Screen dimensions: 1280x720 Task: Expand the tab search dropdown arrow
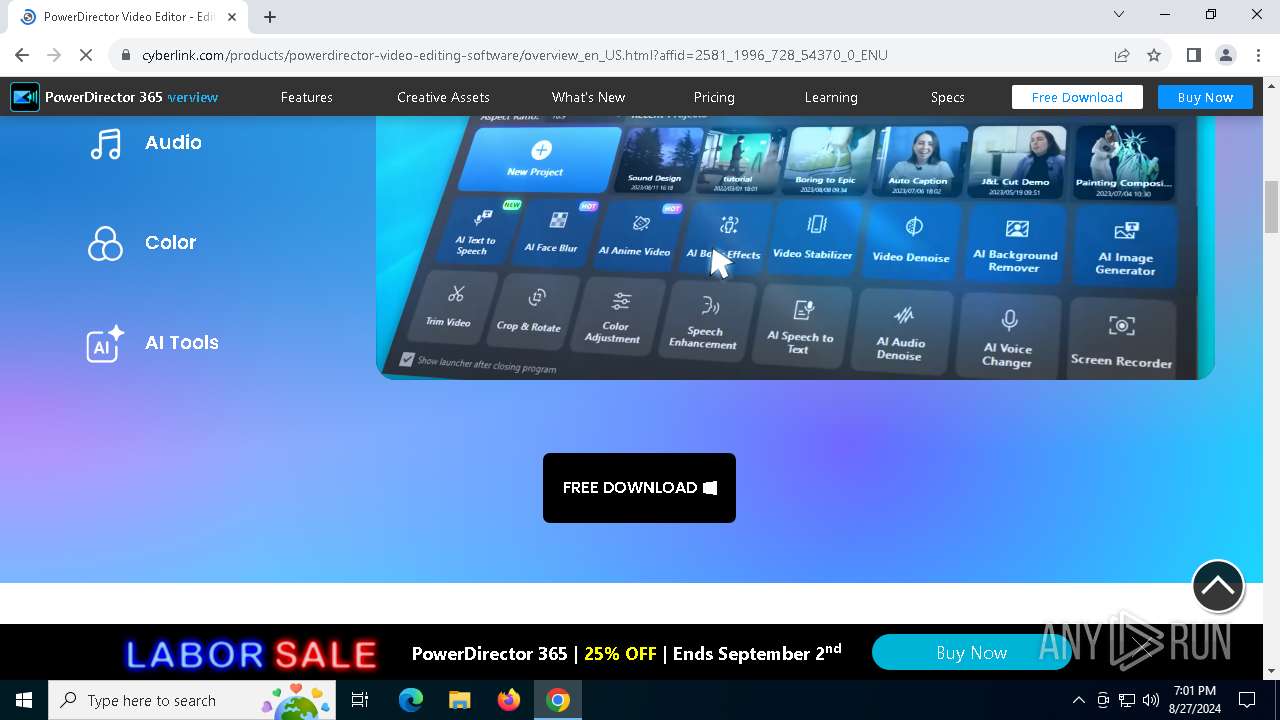click(1119, 15)
